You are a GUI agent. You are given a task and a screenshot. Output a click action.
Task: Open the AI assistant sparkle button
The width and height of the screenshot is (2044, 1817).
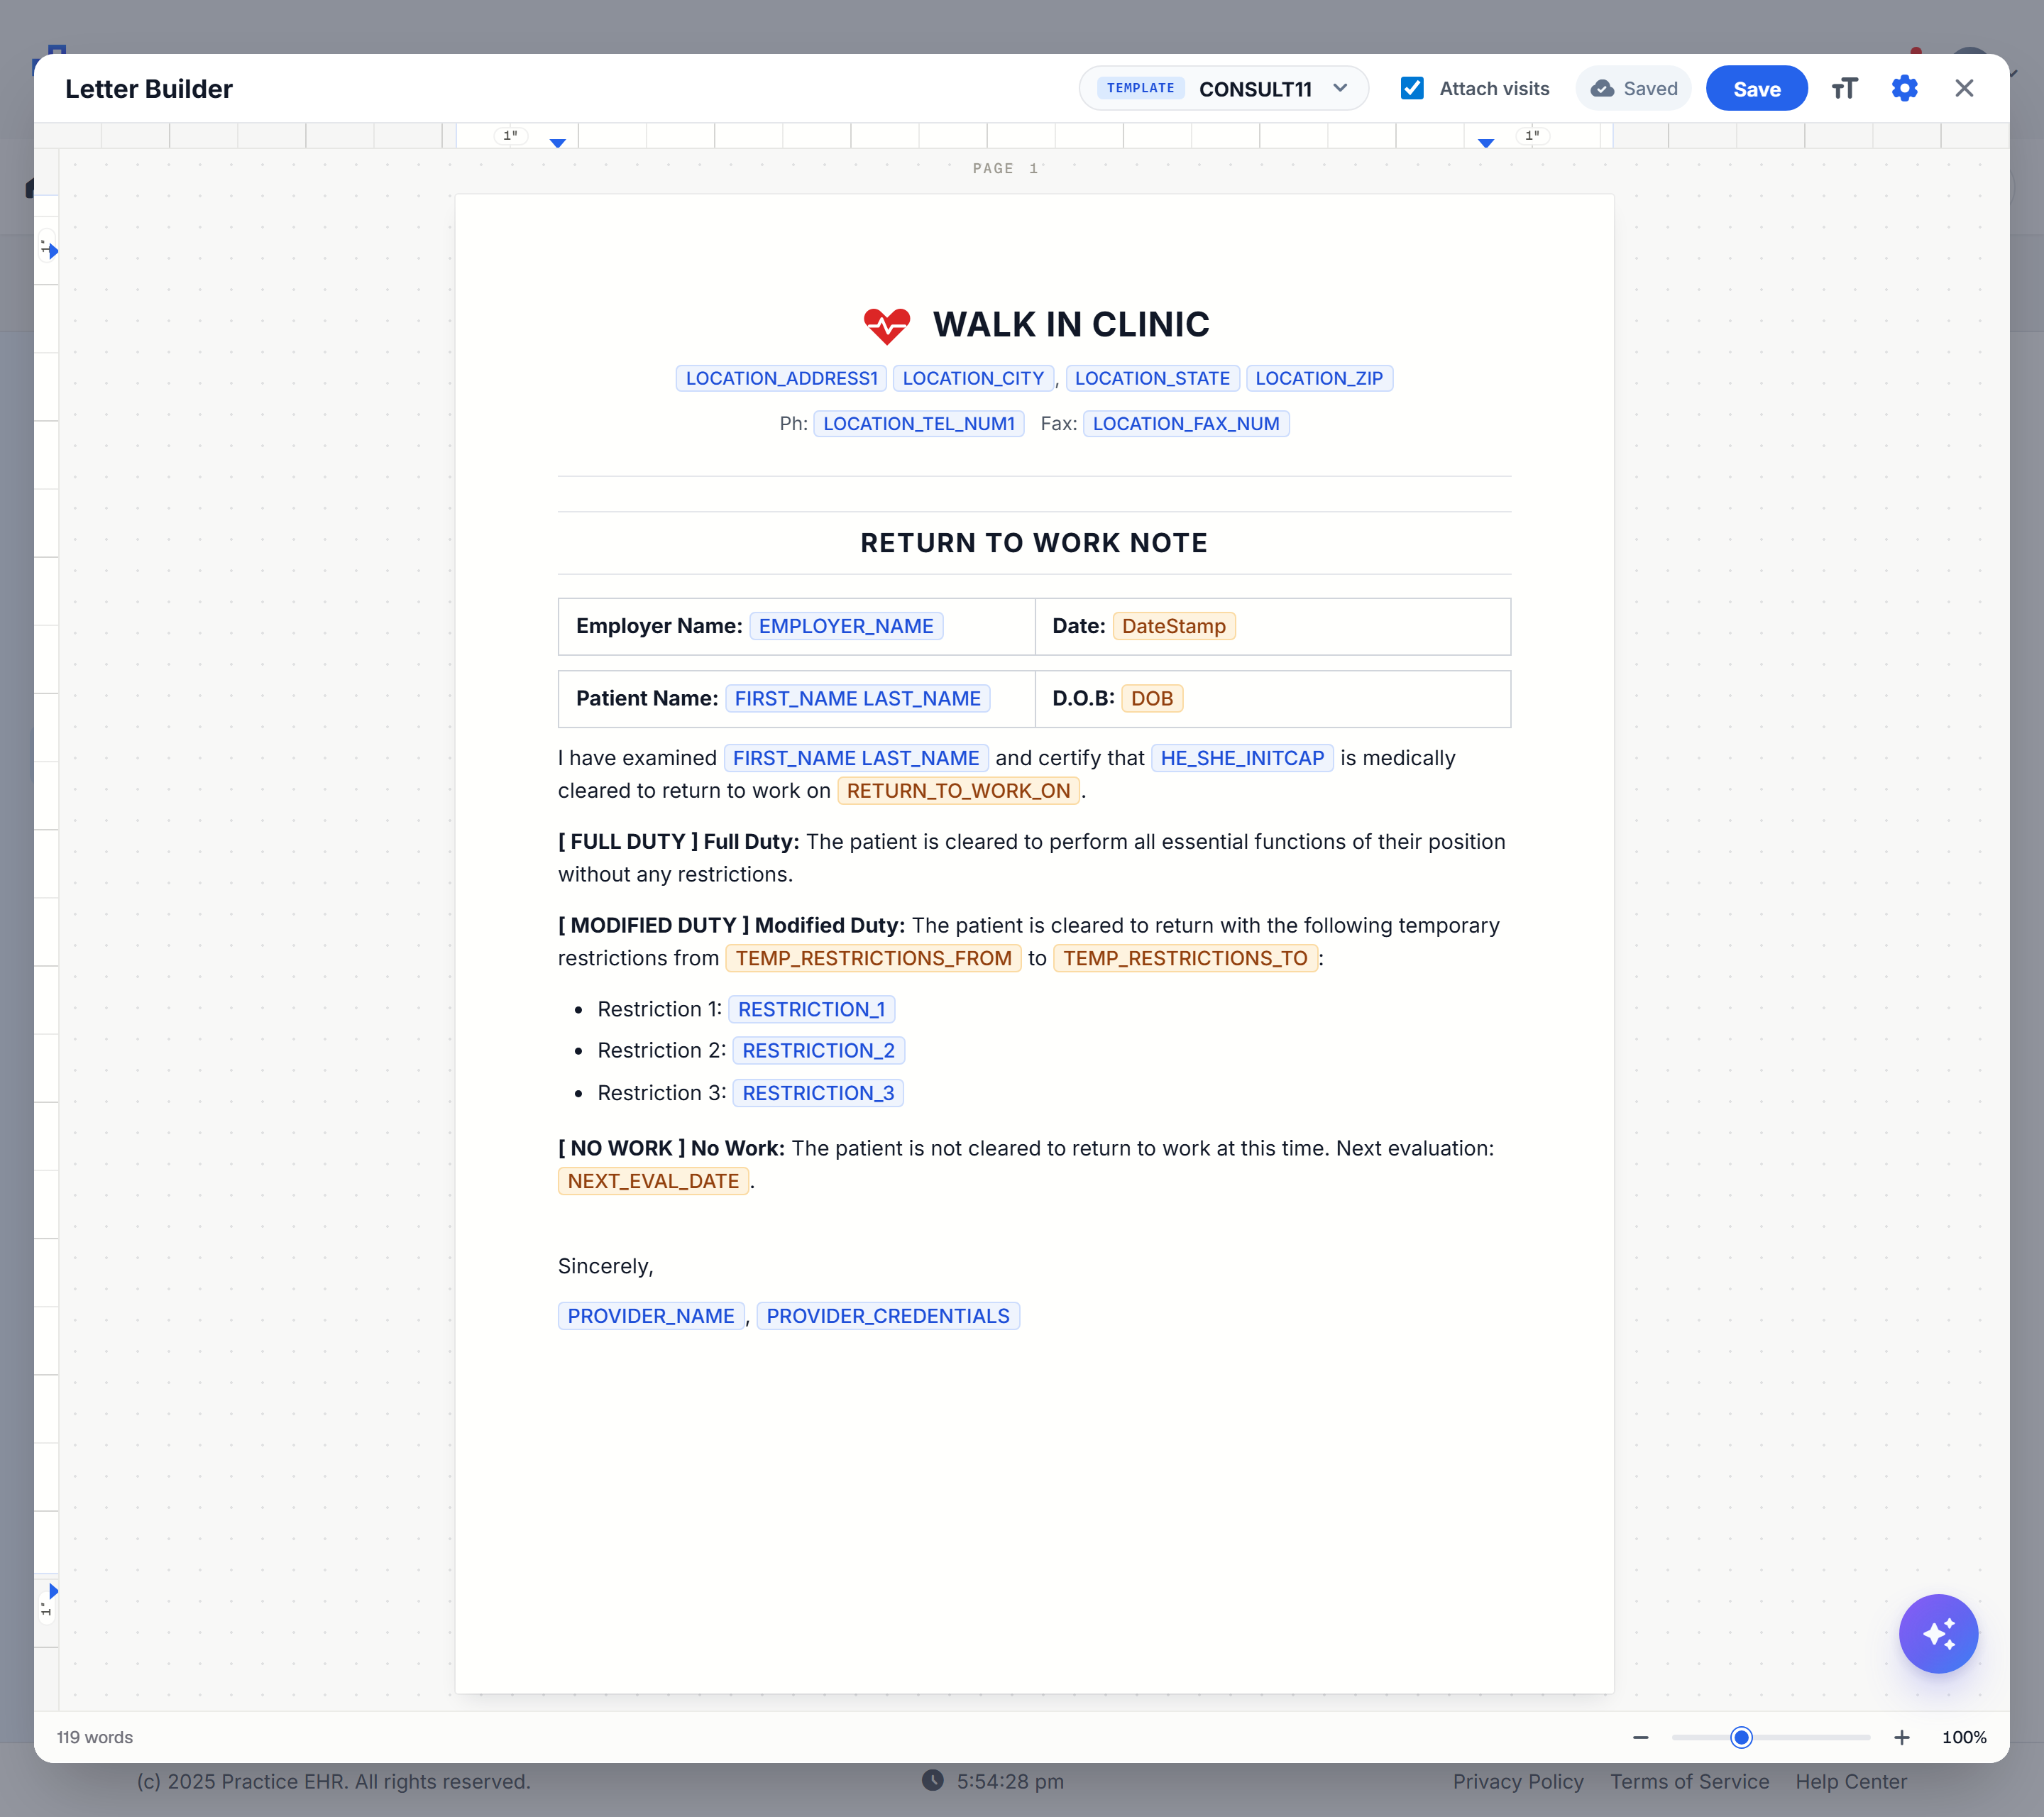pos(1938,1633)
